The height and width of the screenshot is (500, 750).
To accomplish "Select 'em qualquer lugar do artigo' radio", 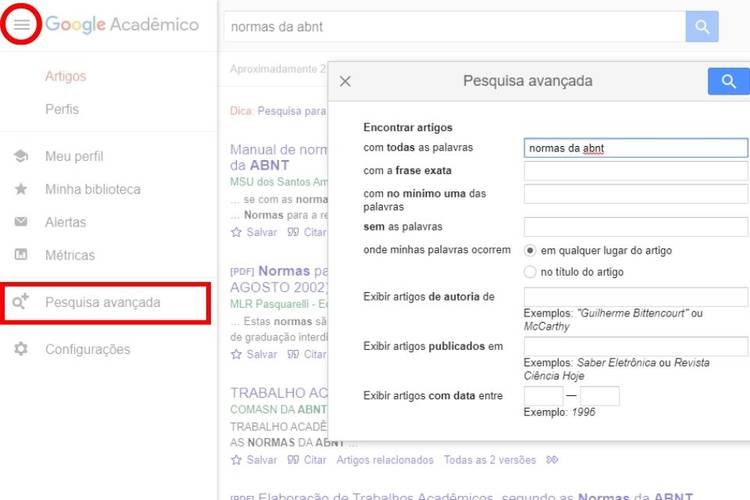I will [x=530, y=251].
